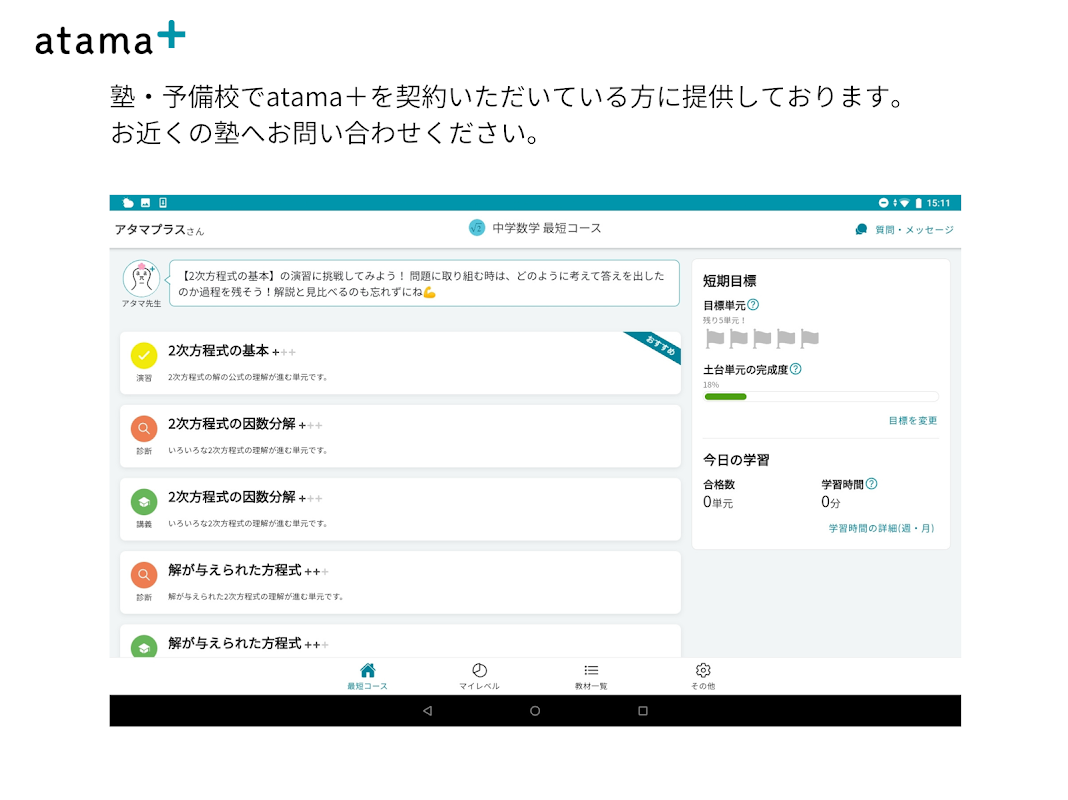Click first orange 診断 magnifier for 2次方程式の因数分解
The width and height of the screenshot is (1068, 800).
[x=144, y=428]
